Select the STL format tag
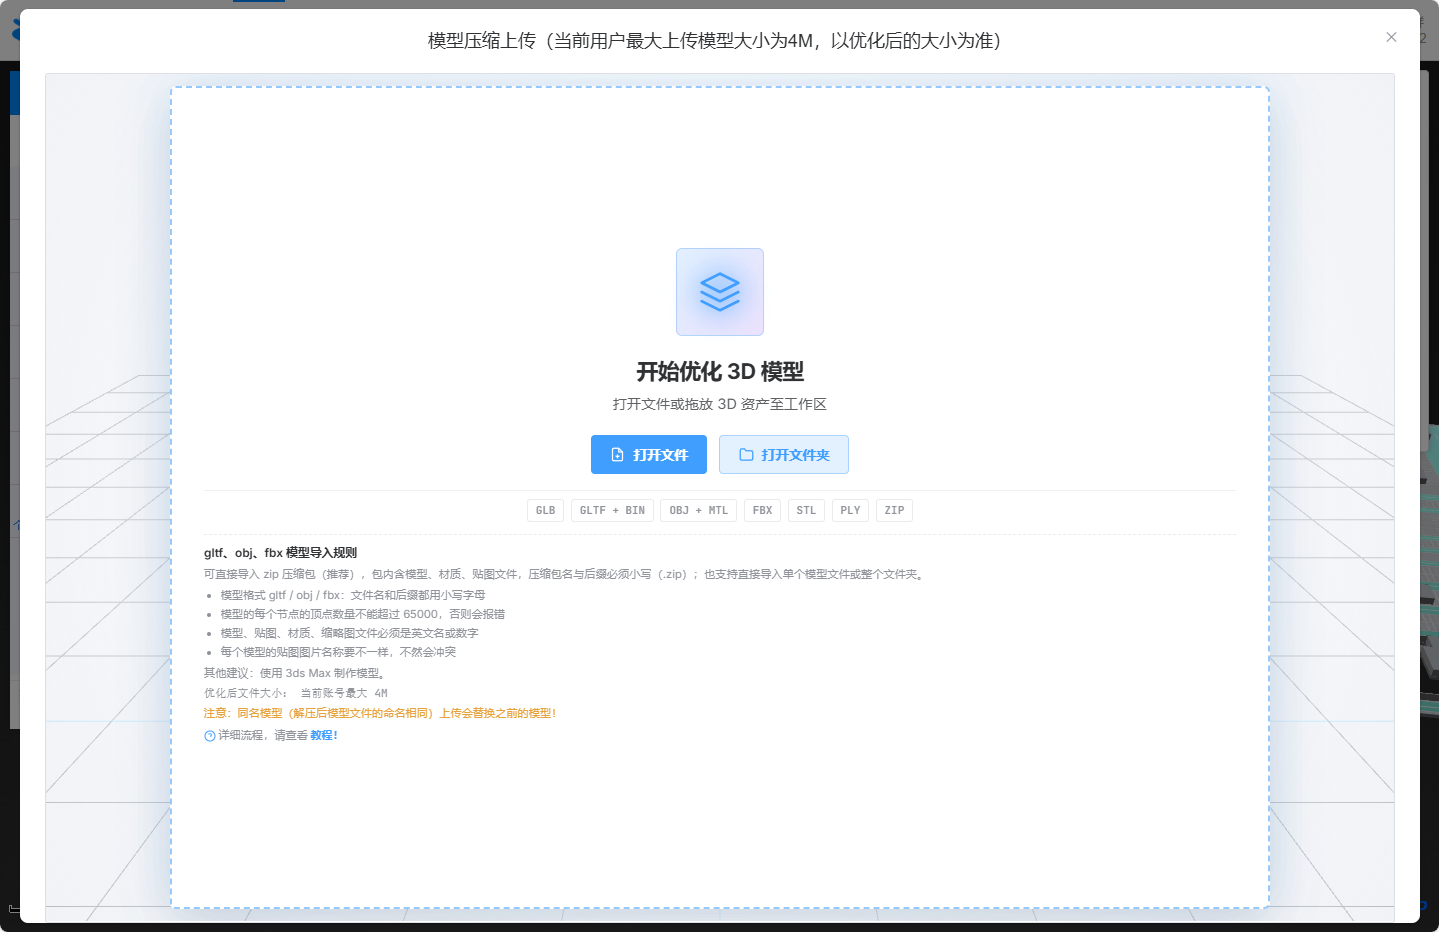Image resolution: width=1439 pixels, height=932 pixels. click(x=806, y=510)
